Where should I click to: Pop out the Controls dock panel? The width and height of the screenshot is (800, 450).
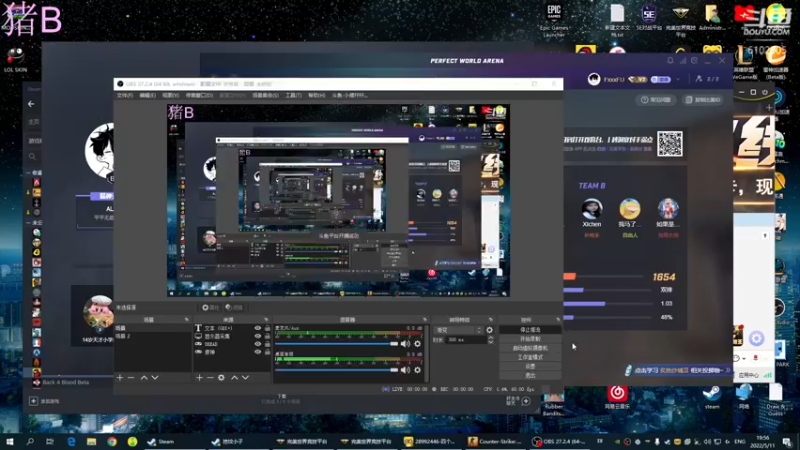point(558,319)
